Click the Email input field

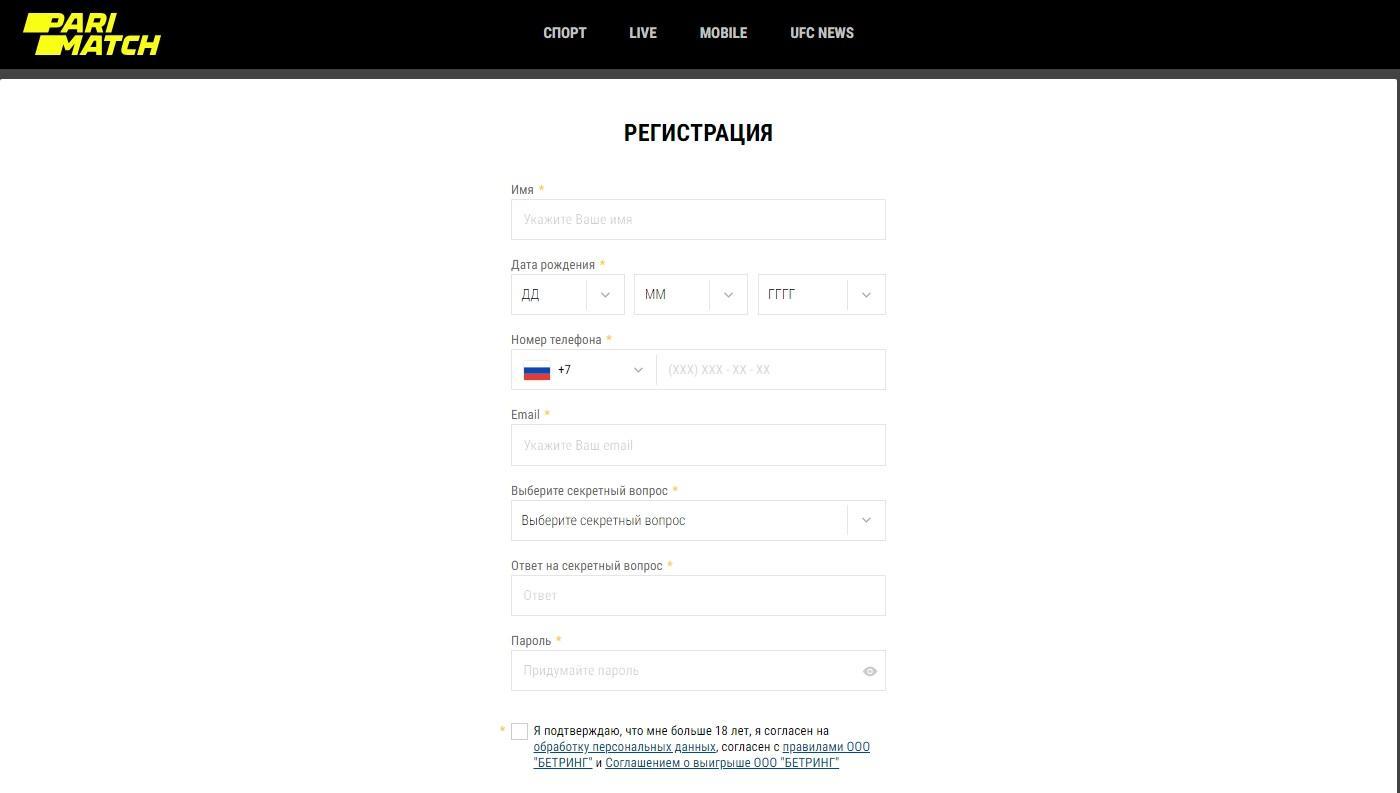tap(698, 446)
